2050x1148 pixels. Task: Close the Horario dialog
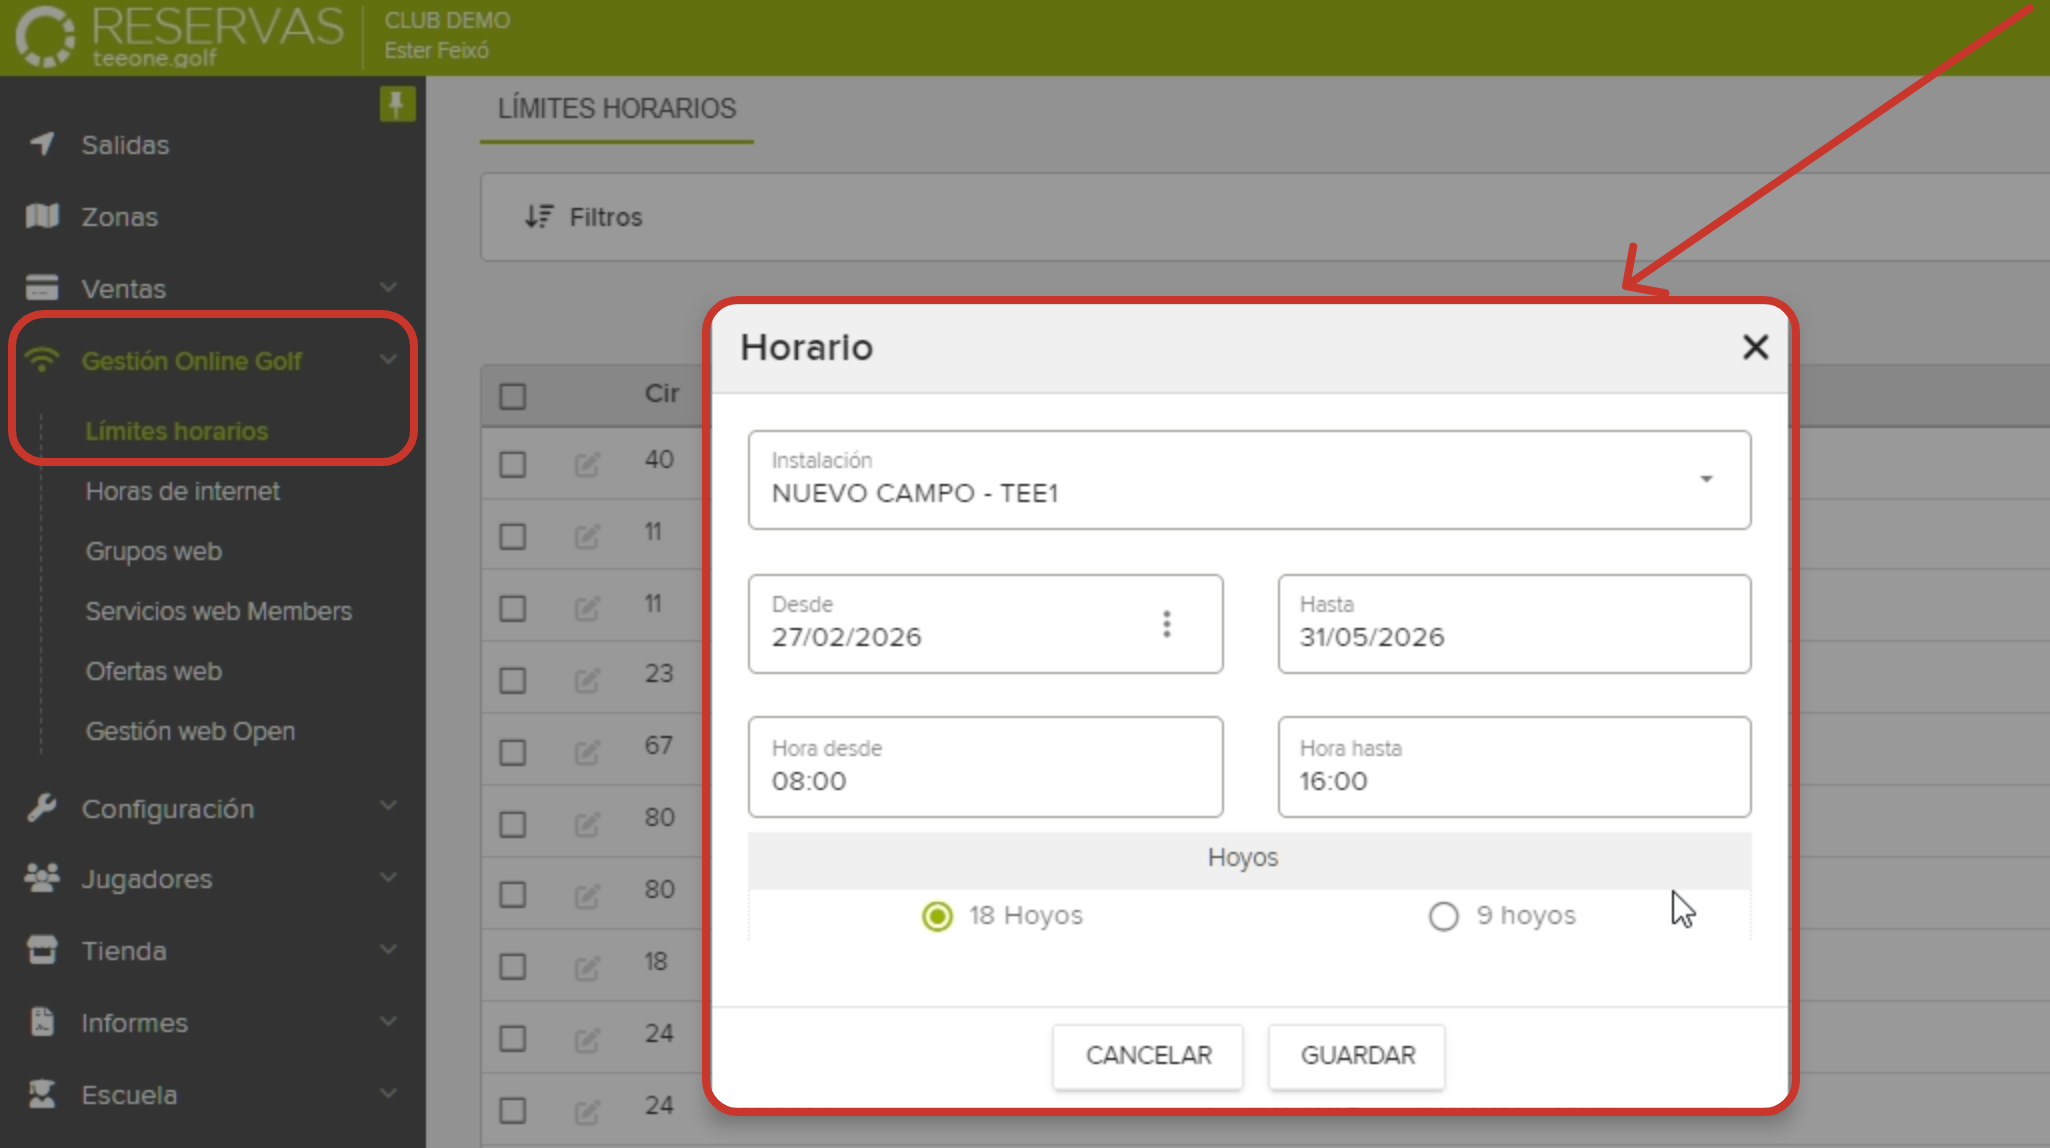click(1755, 347)
